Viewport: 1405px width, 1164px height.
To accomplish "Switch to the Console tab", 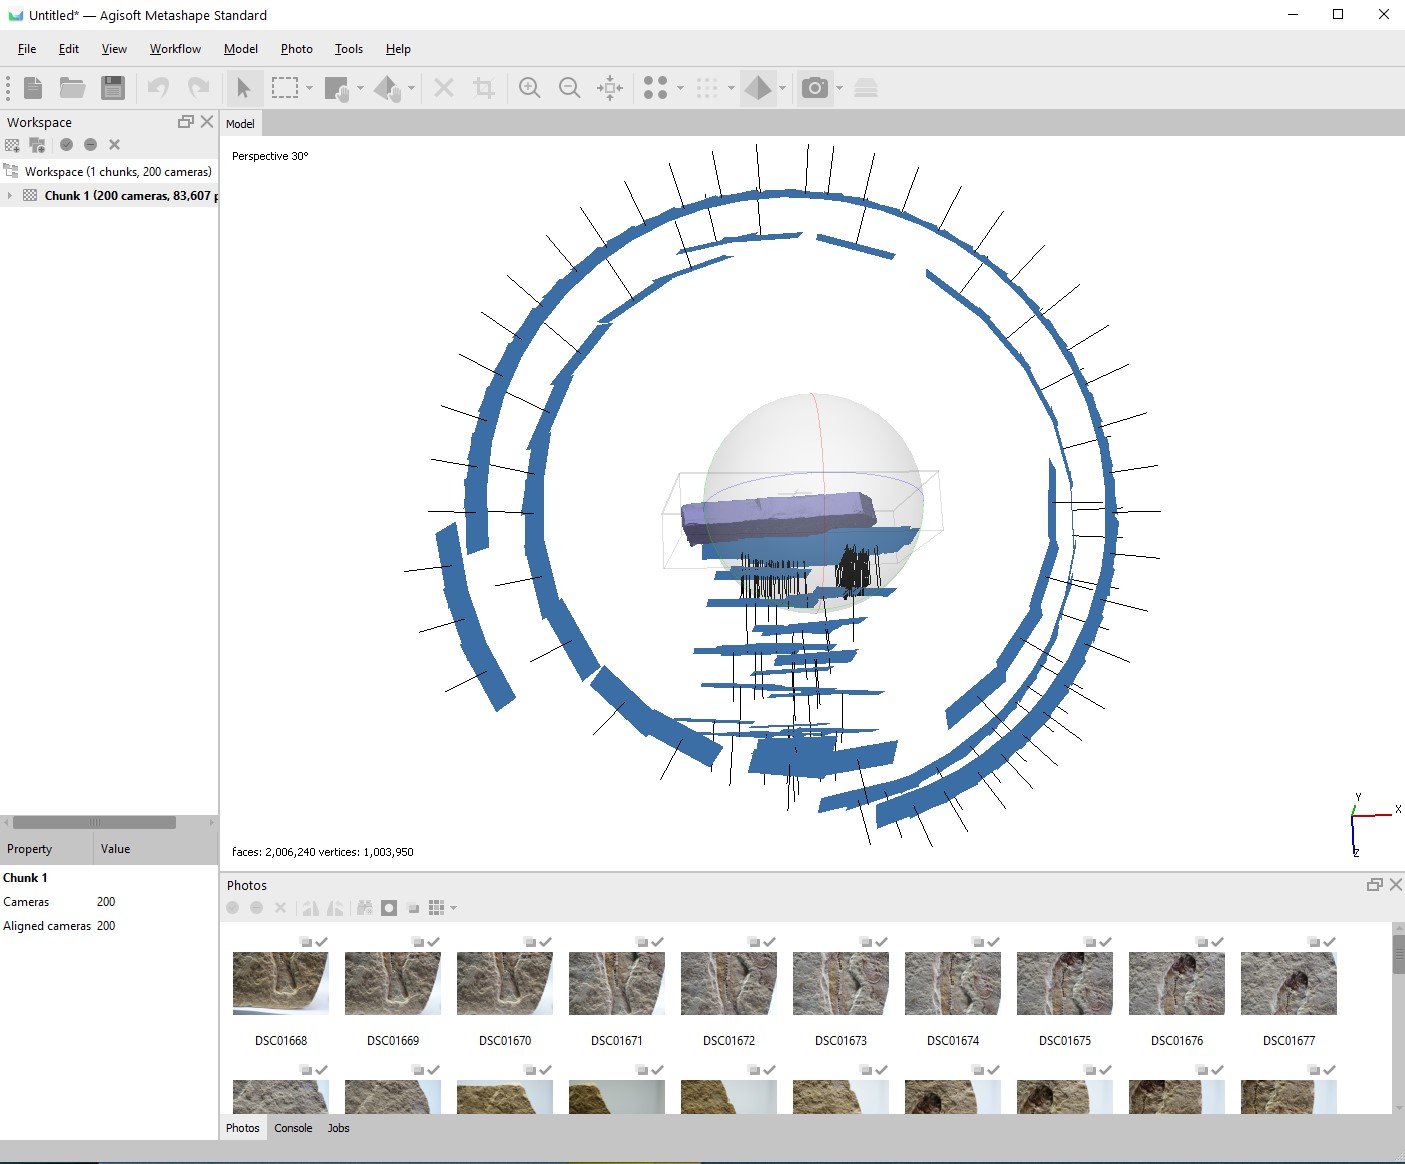I will 293,1128.
